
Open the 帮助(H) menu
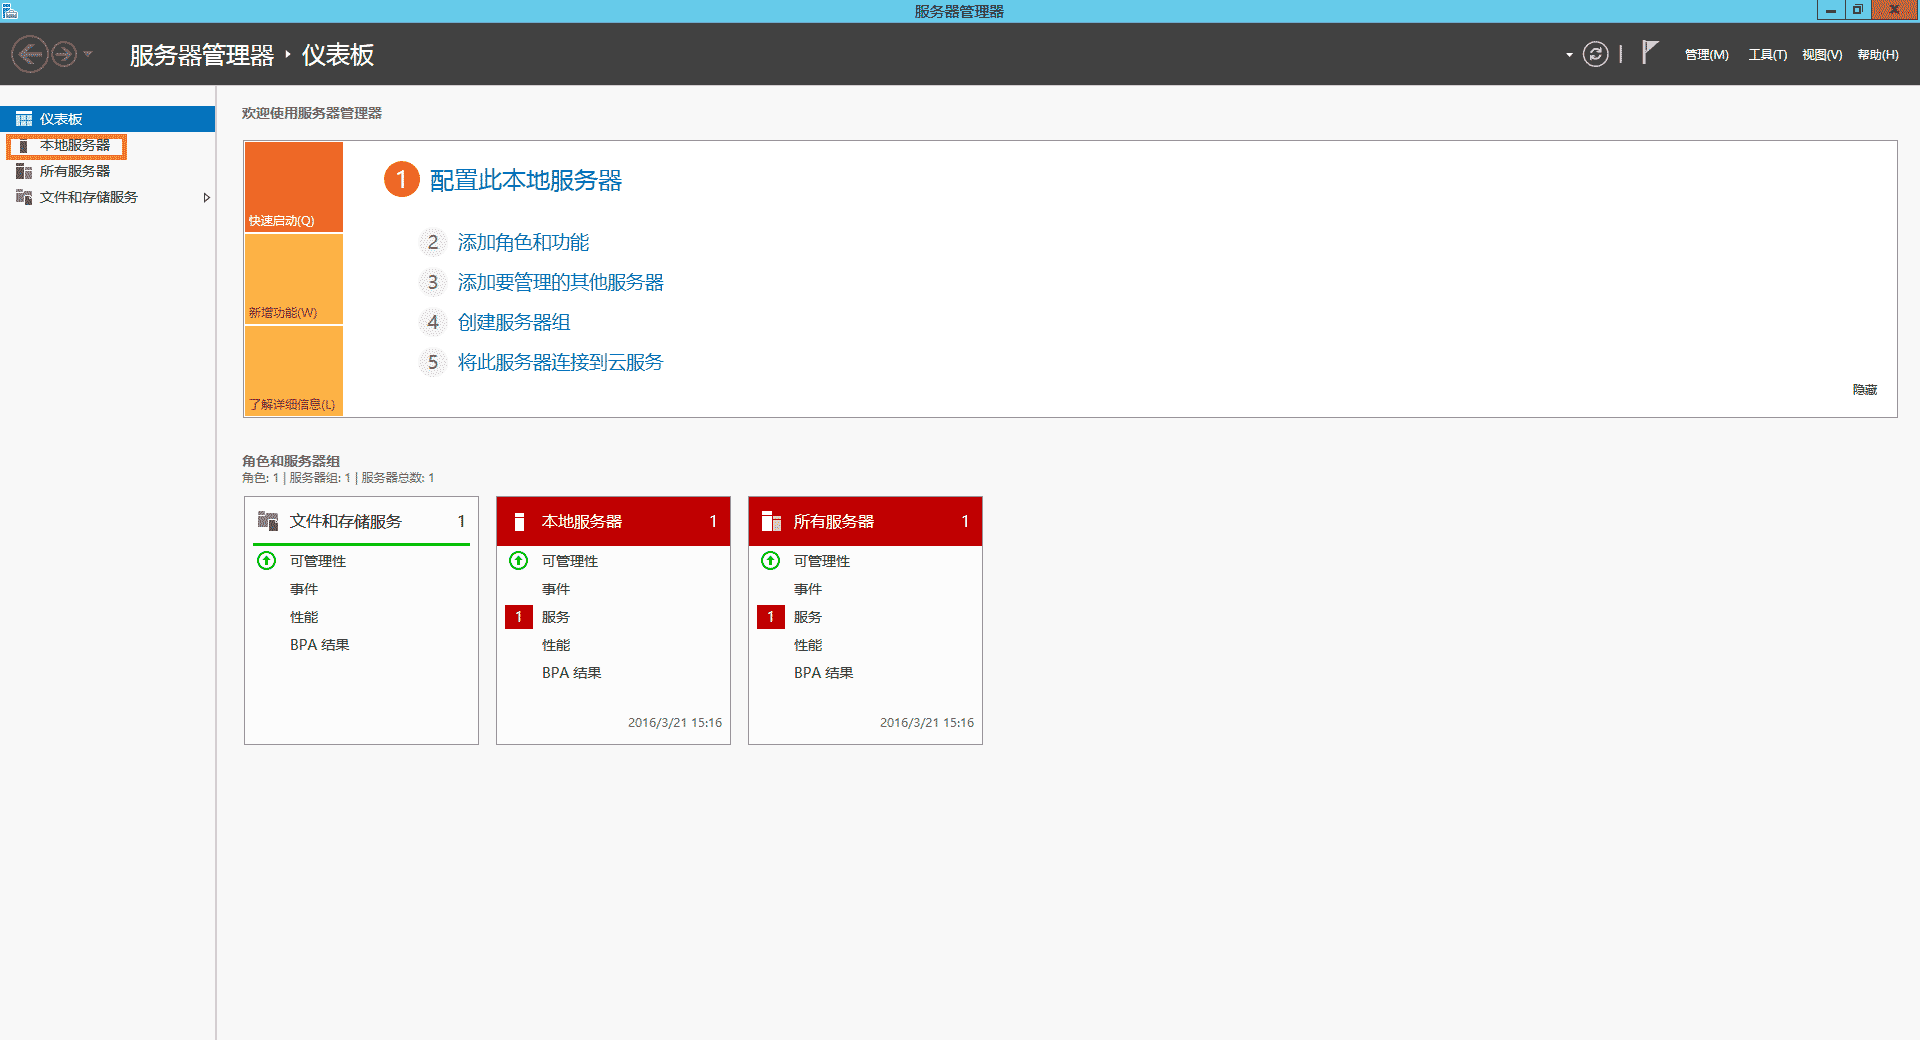coord(1878,55)
